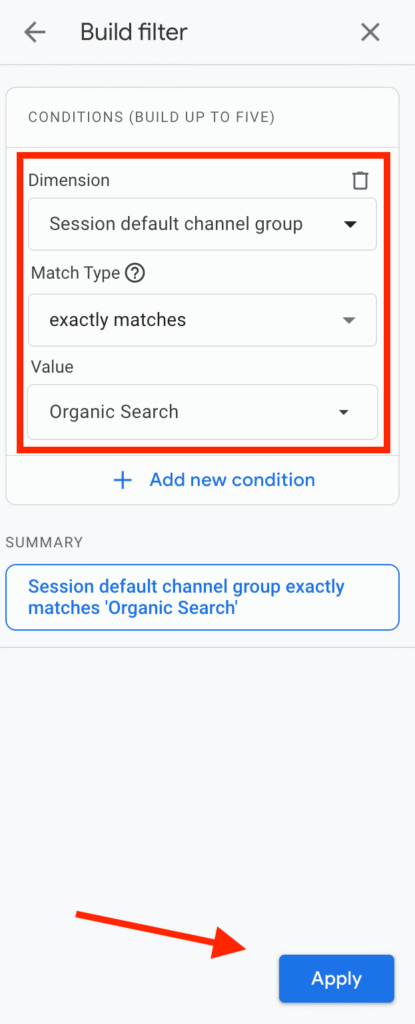Apply the filter with the Apply button

pos(337,978)
